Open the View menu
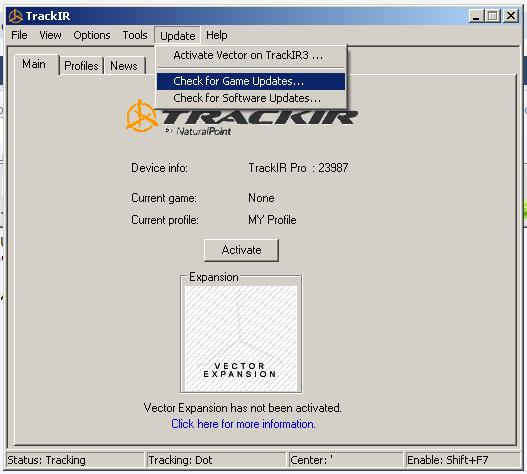This screenshot has height=474, width=527. pyautogui.click(x=50, y=35)
